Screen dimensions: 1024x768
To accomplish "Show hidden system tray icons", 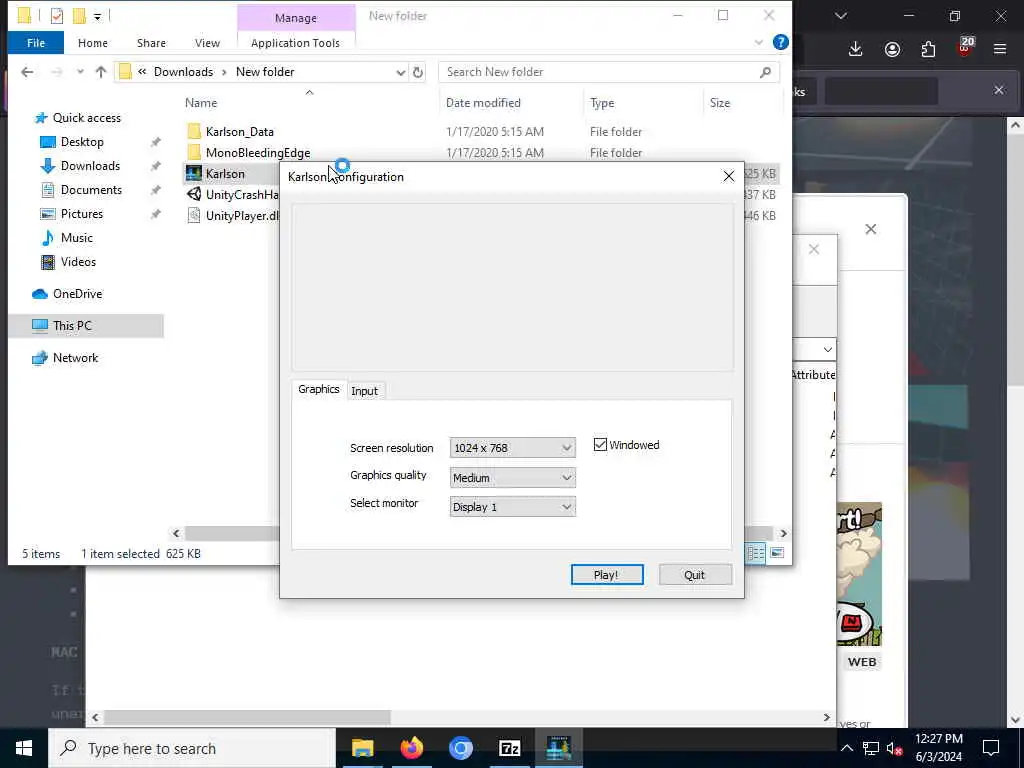I will point(846,748).
